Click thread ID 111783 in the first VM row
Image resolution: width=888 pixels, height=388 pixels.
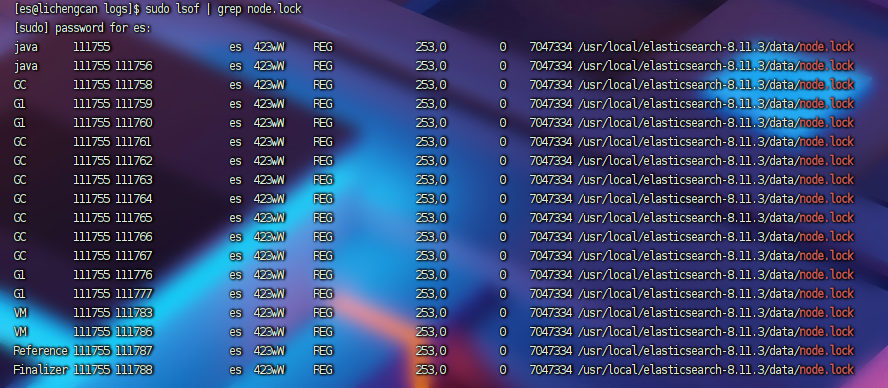pos(134,313)
